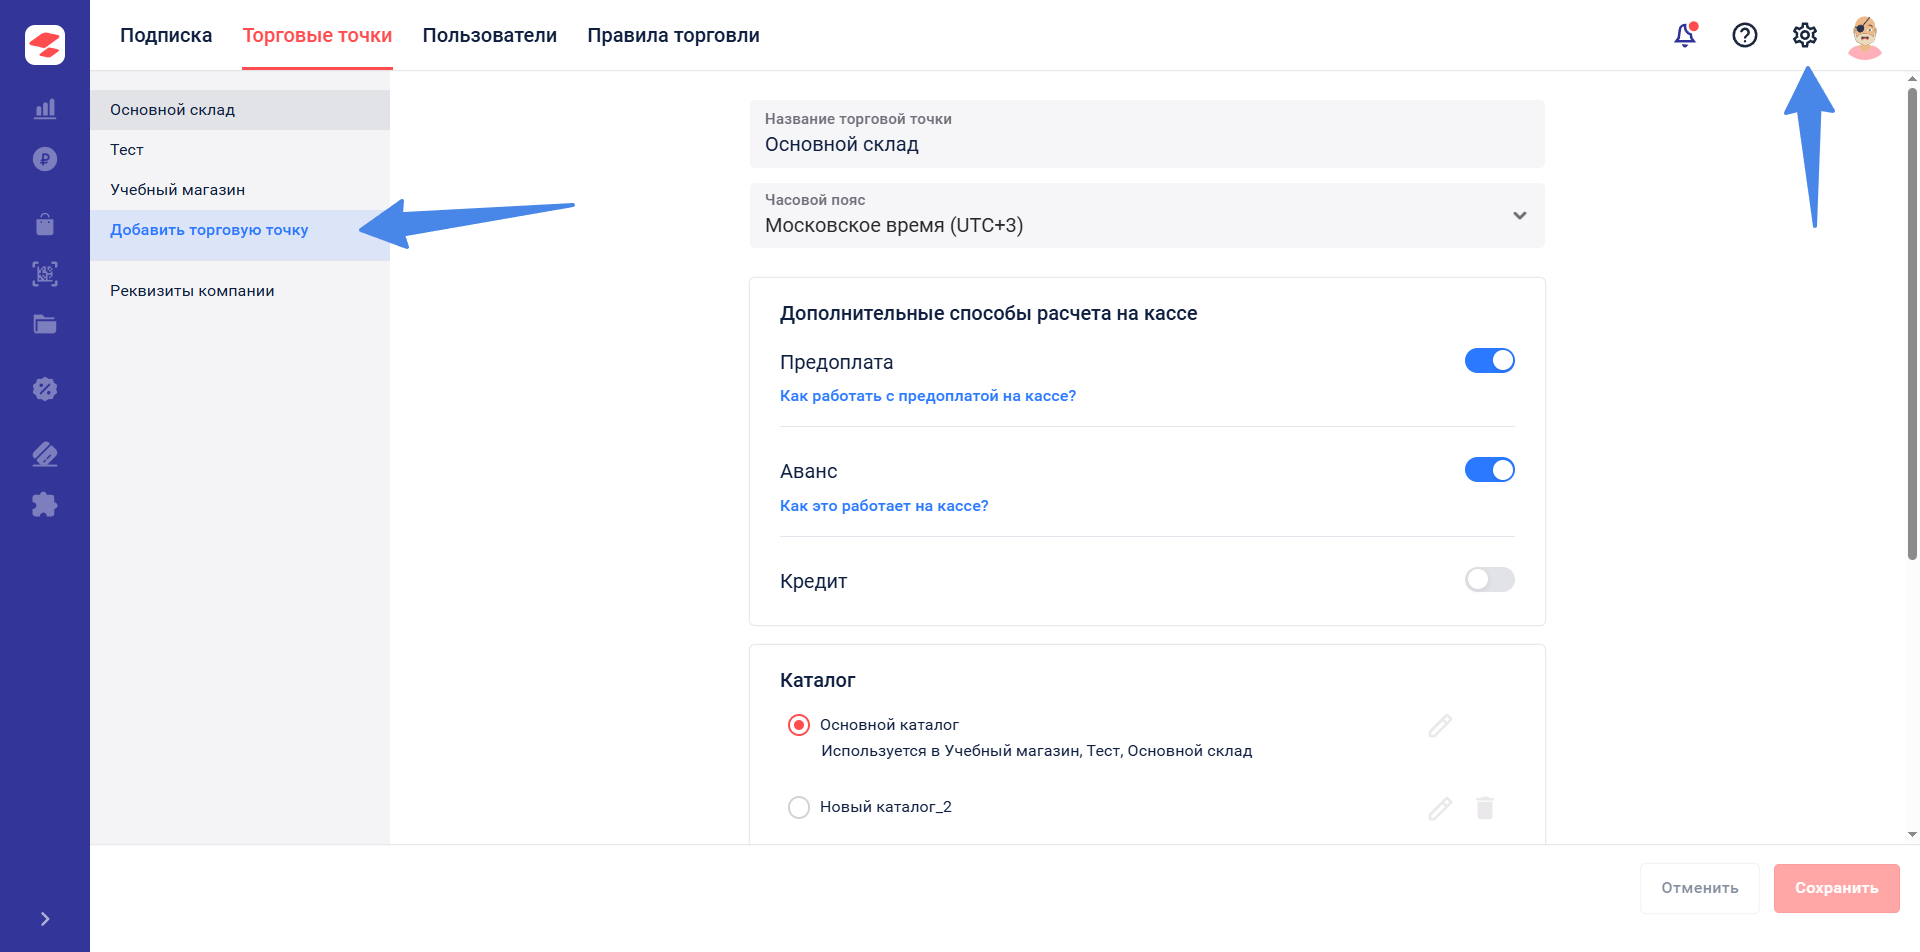Open the folder section in sidebar
This screenshot has height=952, width=1920.
(x=45, y=324)
